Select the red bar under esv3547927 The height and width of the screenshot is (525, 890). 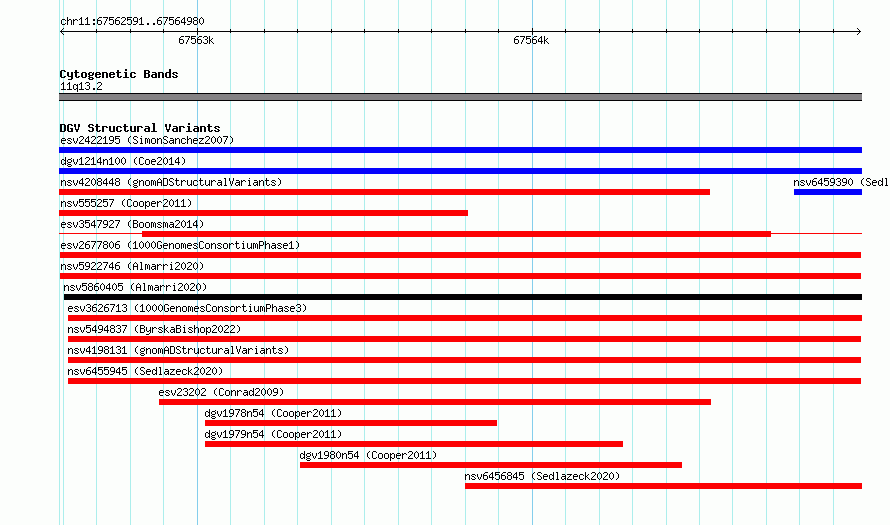[x=456, y=234]
